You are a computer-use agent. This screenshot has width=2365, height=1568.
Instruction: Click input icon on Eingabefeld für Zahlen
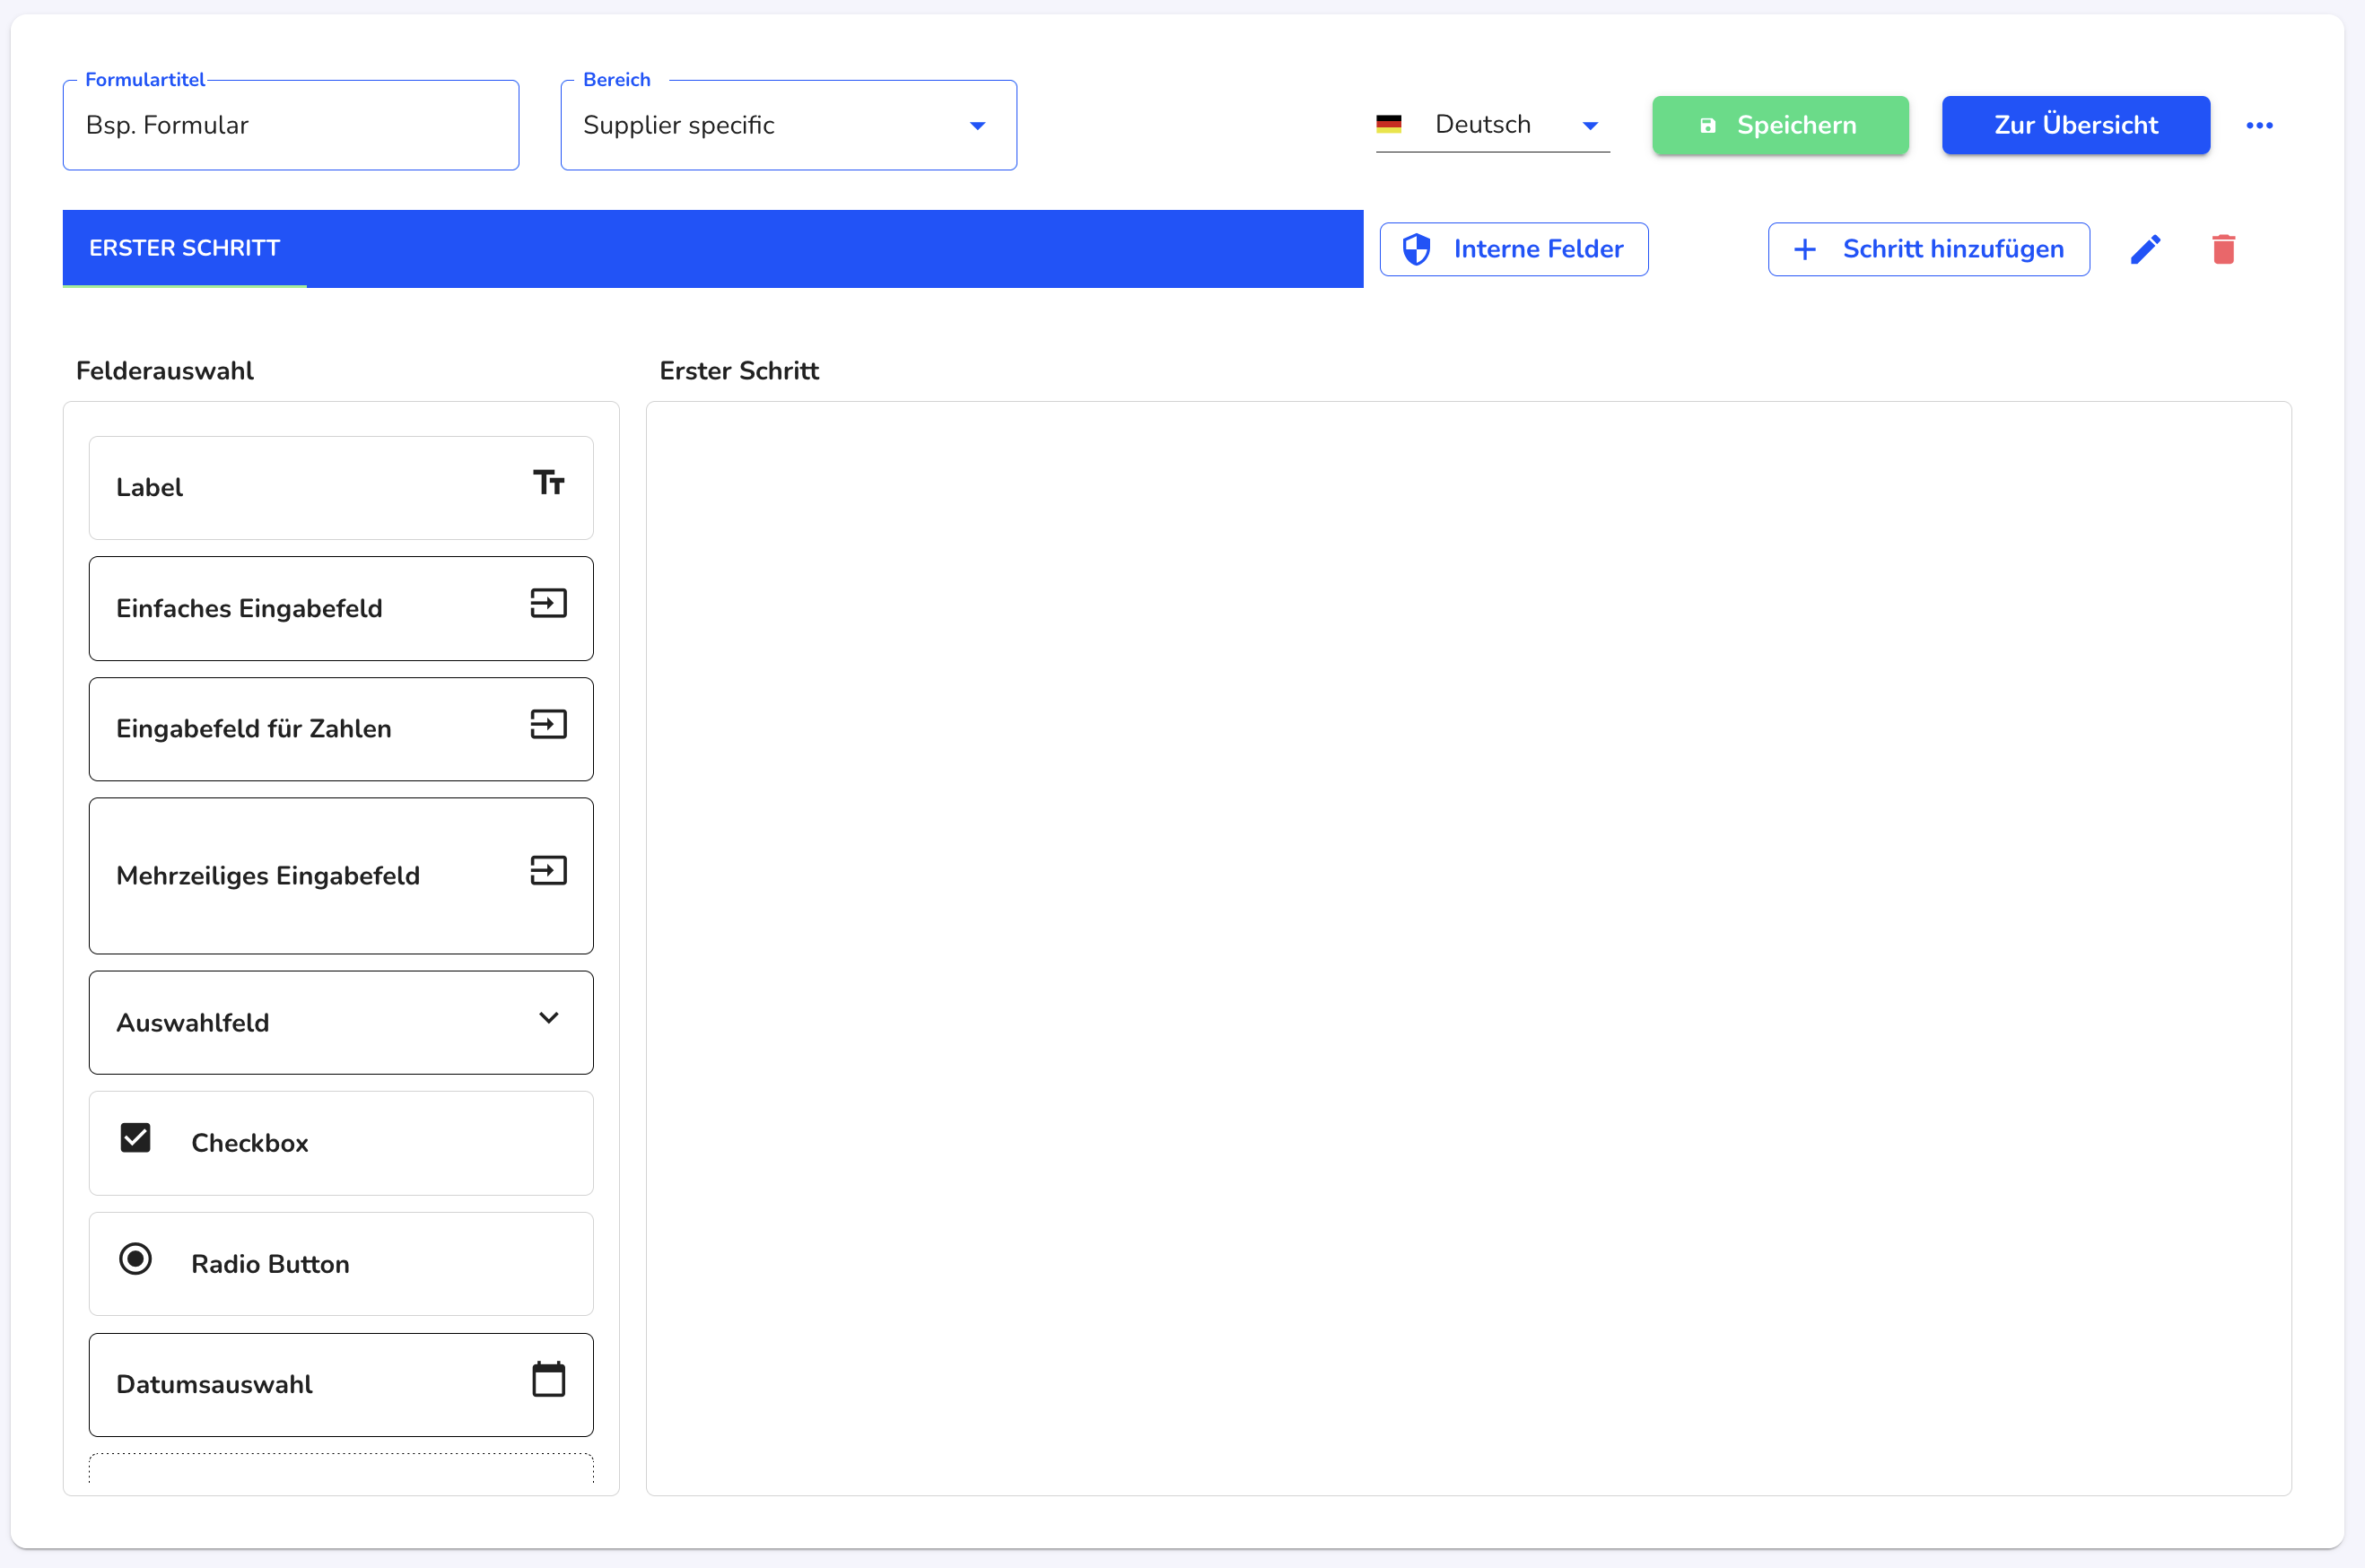point(549,724)
